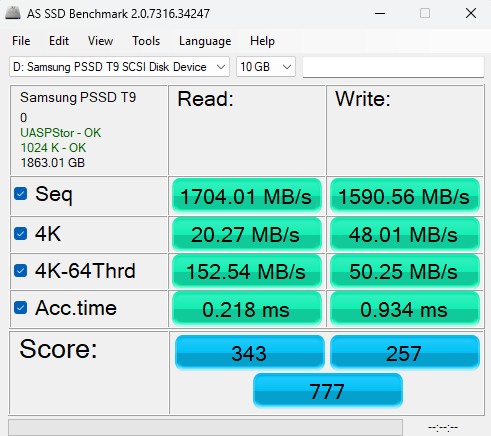Viewport: 491px width, 436px height.
Task: Open the Tools menu
Action: click(x=146, y=41)
